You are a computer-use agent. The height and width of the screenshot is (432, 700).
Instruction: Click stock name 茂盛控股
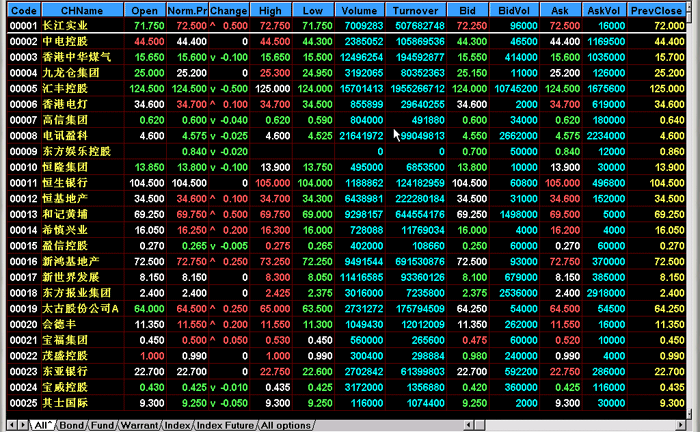65,356
